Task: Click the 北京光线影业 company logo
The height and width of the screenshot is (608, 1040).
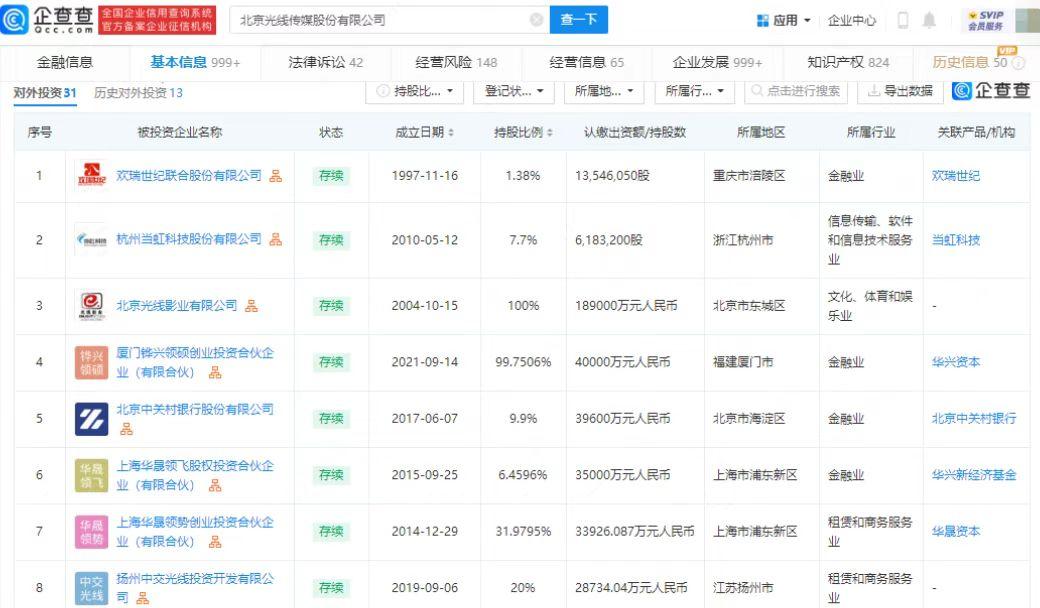Action: click(92, 306)
